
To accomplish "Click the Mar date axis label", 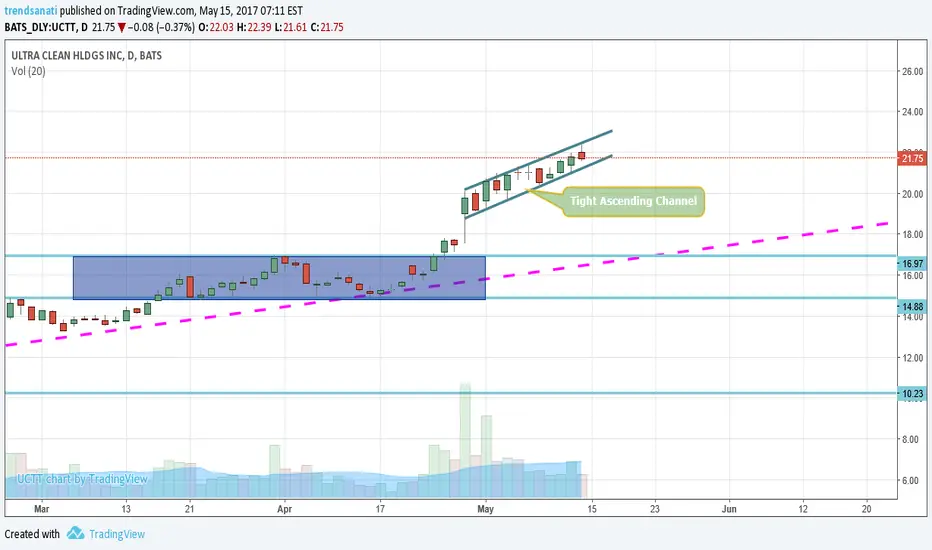I will (x=42, y=509).
